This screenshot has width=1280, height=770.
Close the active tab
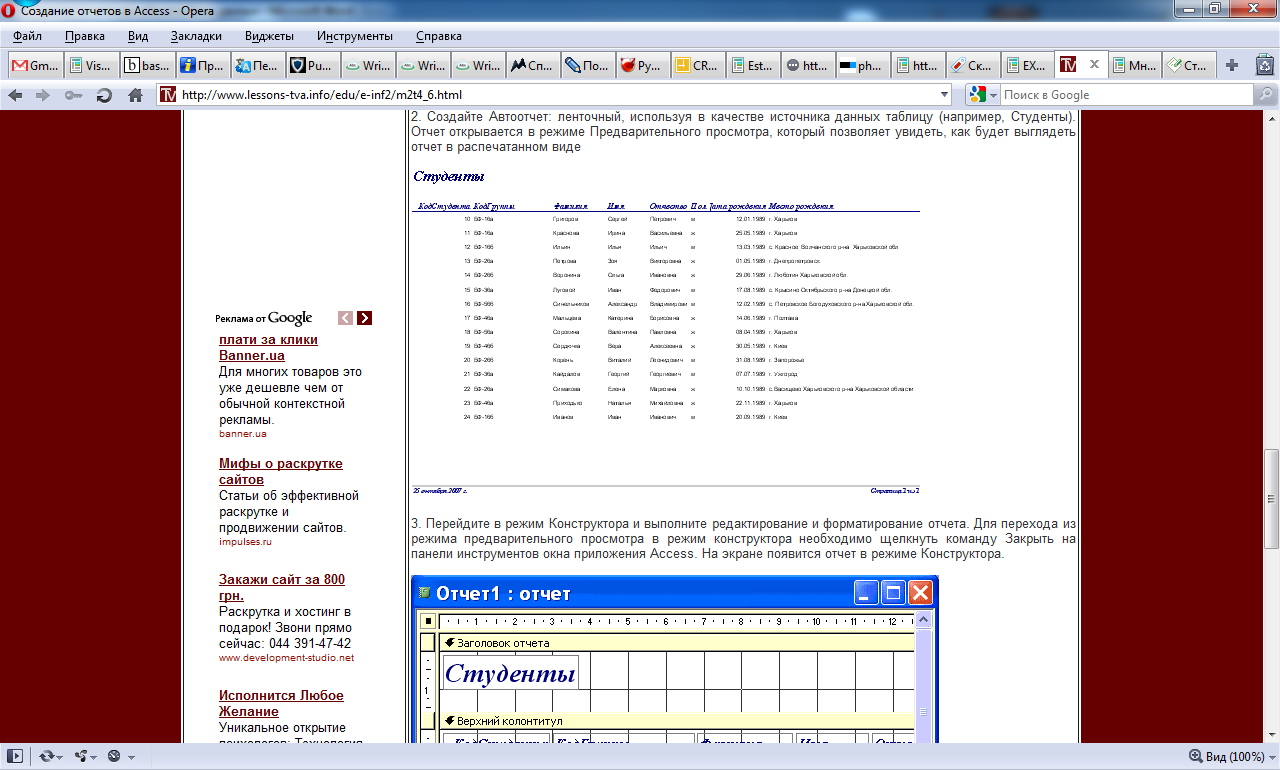point(1094,65)
